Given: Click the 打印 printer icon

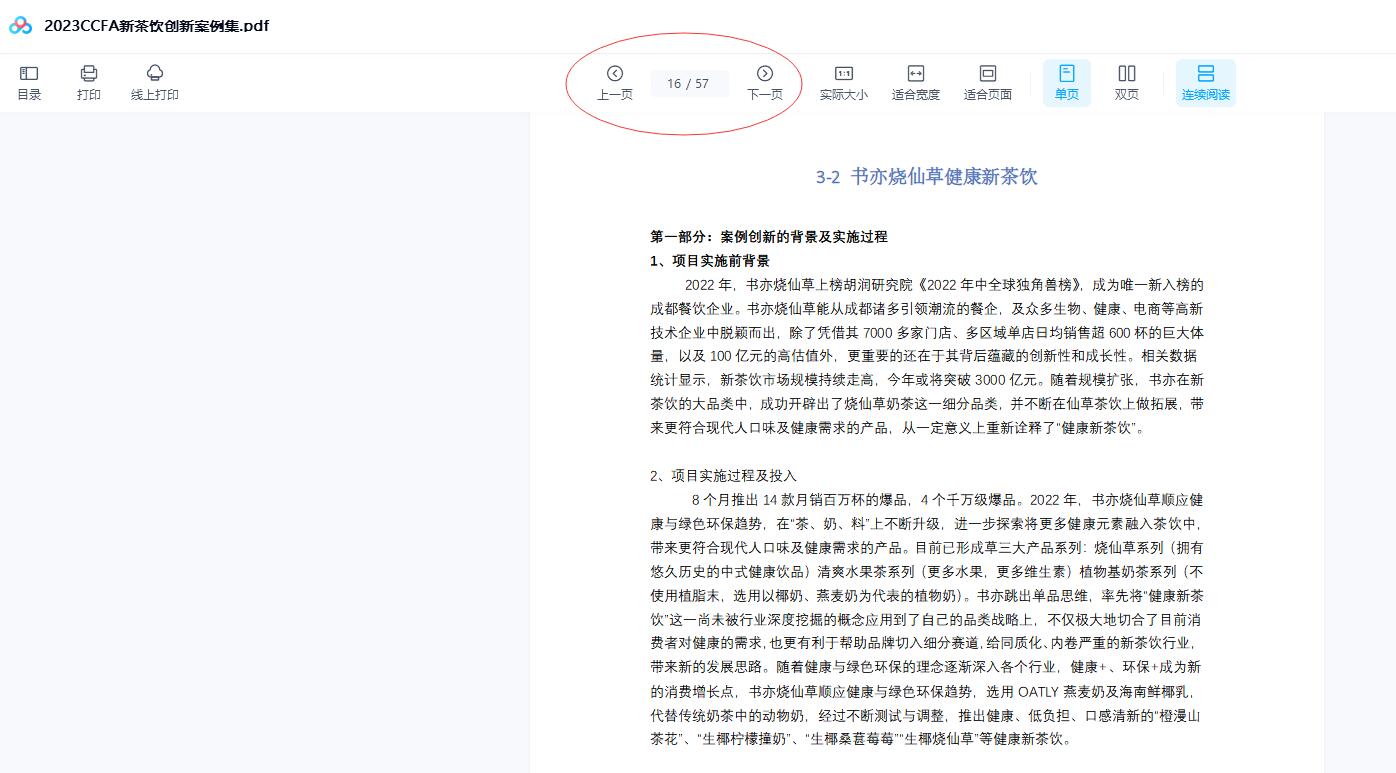Looking at the screenshot, I should tap(89, 82).
